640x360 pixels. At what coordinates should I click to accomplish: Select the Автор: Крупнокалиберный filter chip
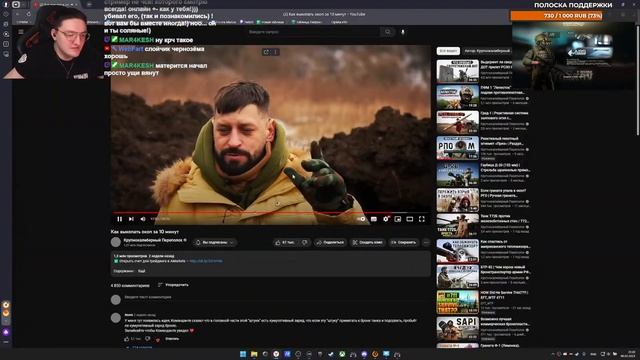[487, 51]
